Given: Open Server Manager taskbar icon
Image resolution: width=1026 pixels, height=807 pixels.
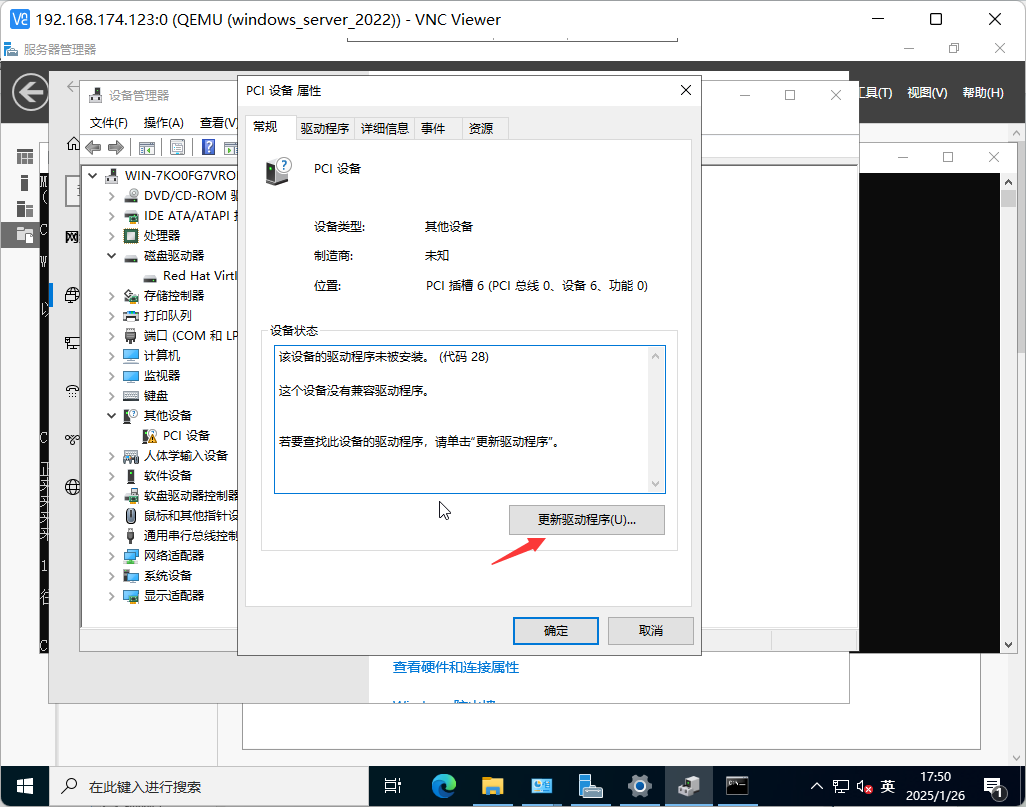Looking at the screenshot, I should point(590,785).
